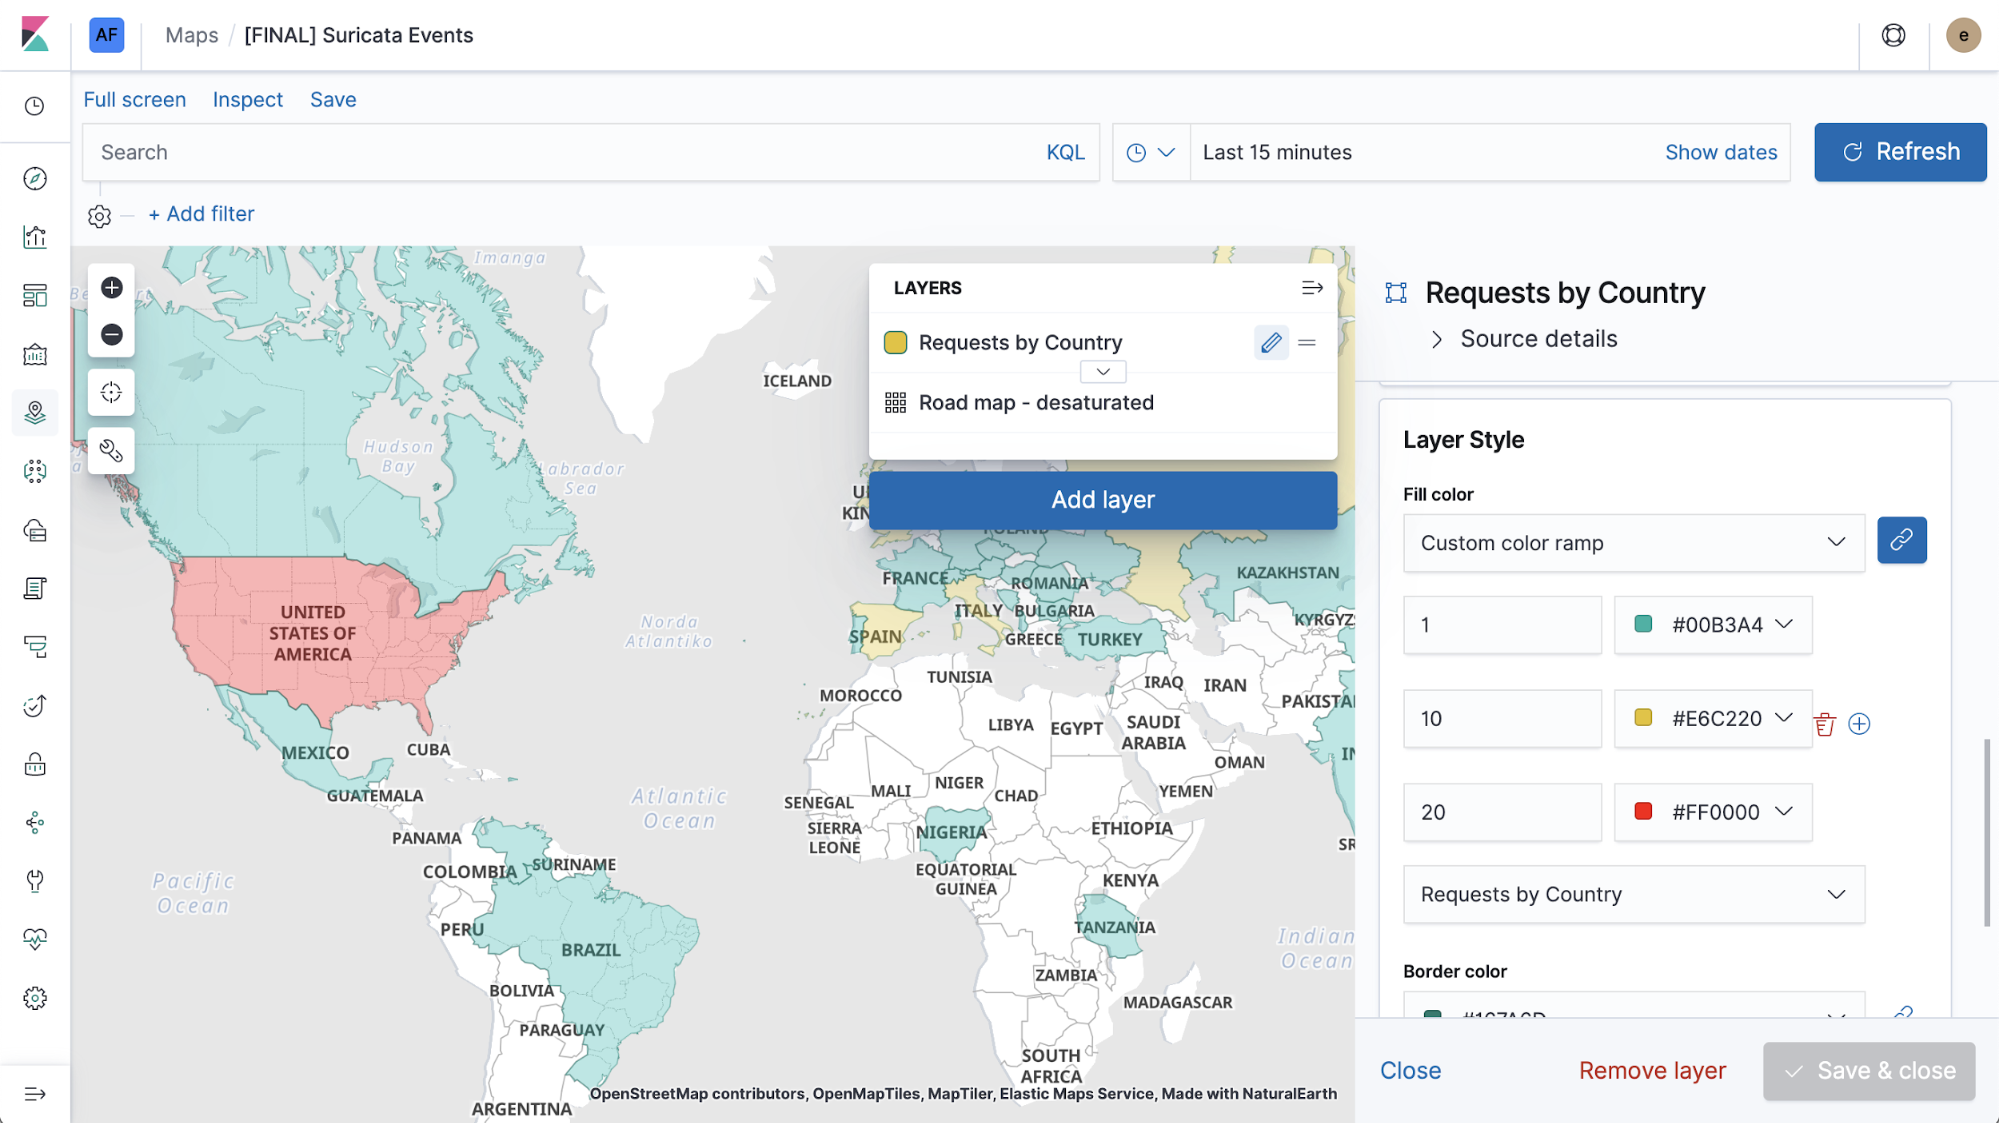The image size is (1999, 1123).
Task: Click the pencil edit icon for Requests by Country
Action: pyautogui.click(x=1271, y=340)
